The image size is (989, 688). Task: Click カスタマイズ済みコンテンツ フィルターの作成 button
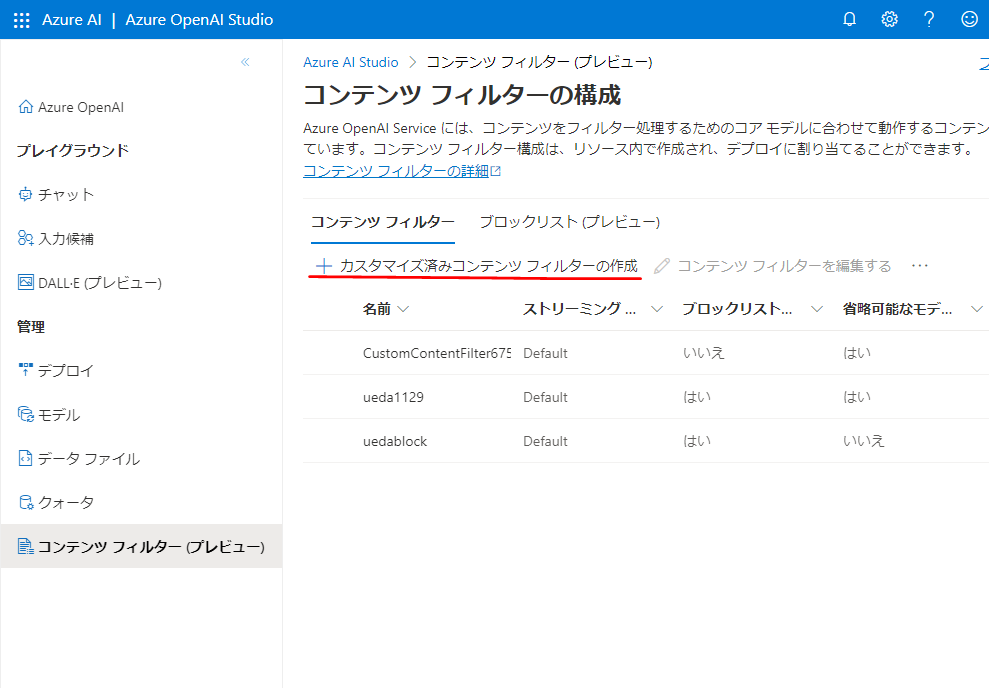point(477,266)
